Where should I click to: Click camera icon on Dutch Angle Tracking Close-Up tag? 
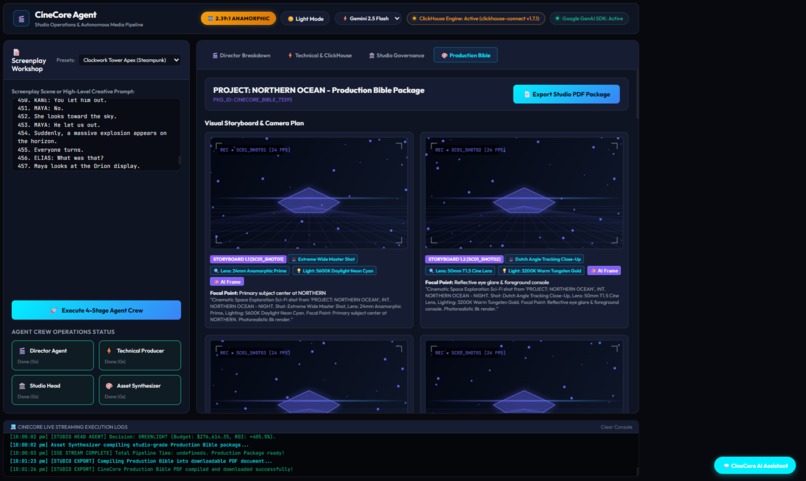[x=511, y=260]
